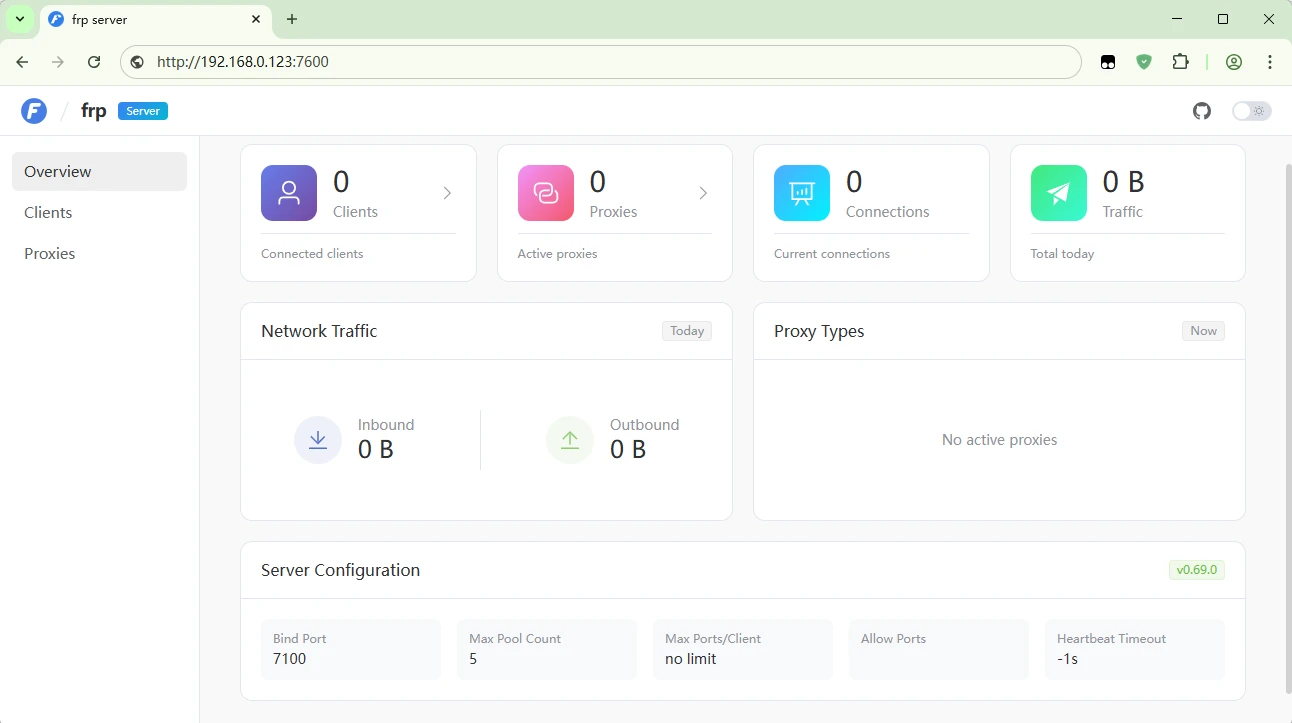Screen dimensions: 1292x723
Task: Click the frp title text in header
Action: point(93,111)
